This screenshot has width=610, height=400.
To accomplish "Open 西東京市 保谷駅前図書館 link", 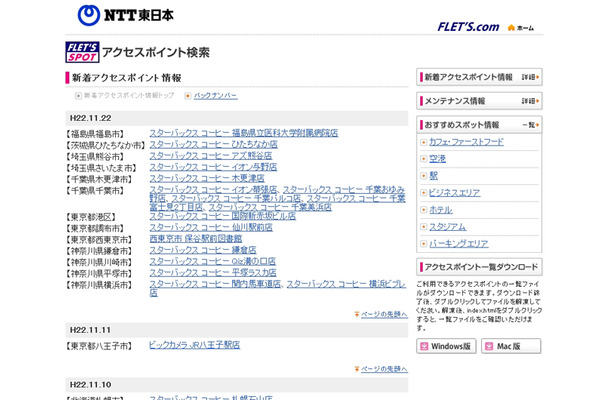I will (x=196, y=239).
